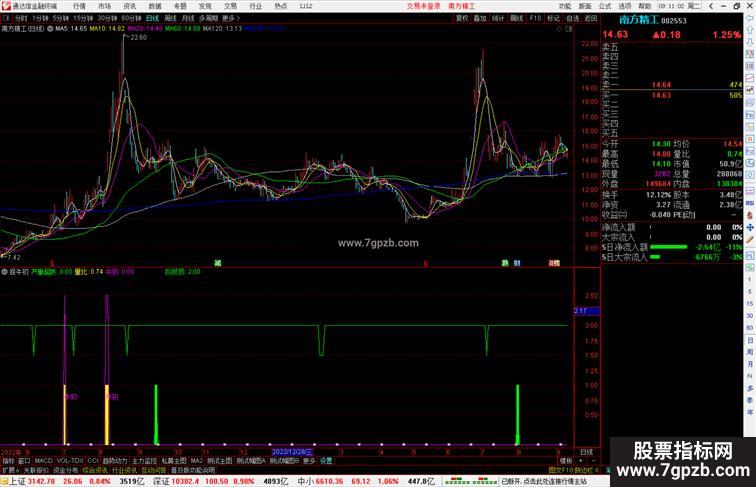Screen dimensions: 756x487
Task: Open the 市场 menu
Action: (x=104, y=6)
